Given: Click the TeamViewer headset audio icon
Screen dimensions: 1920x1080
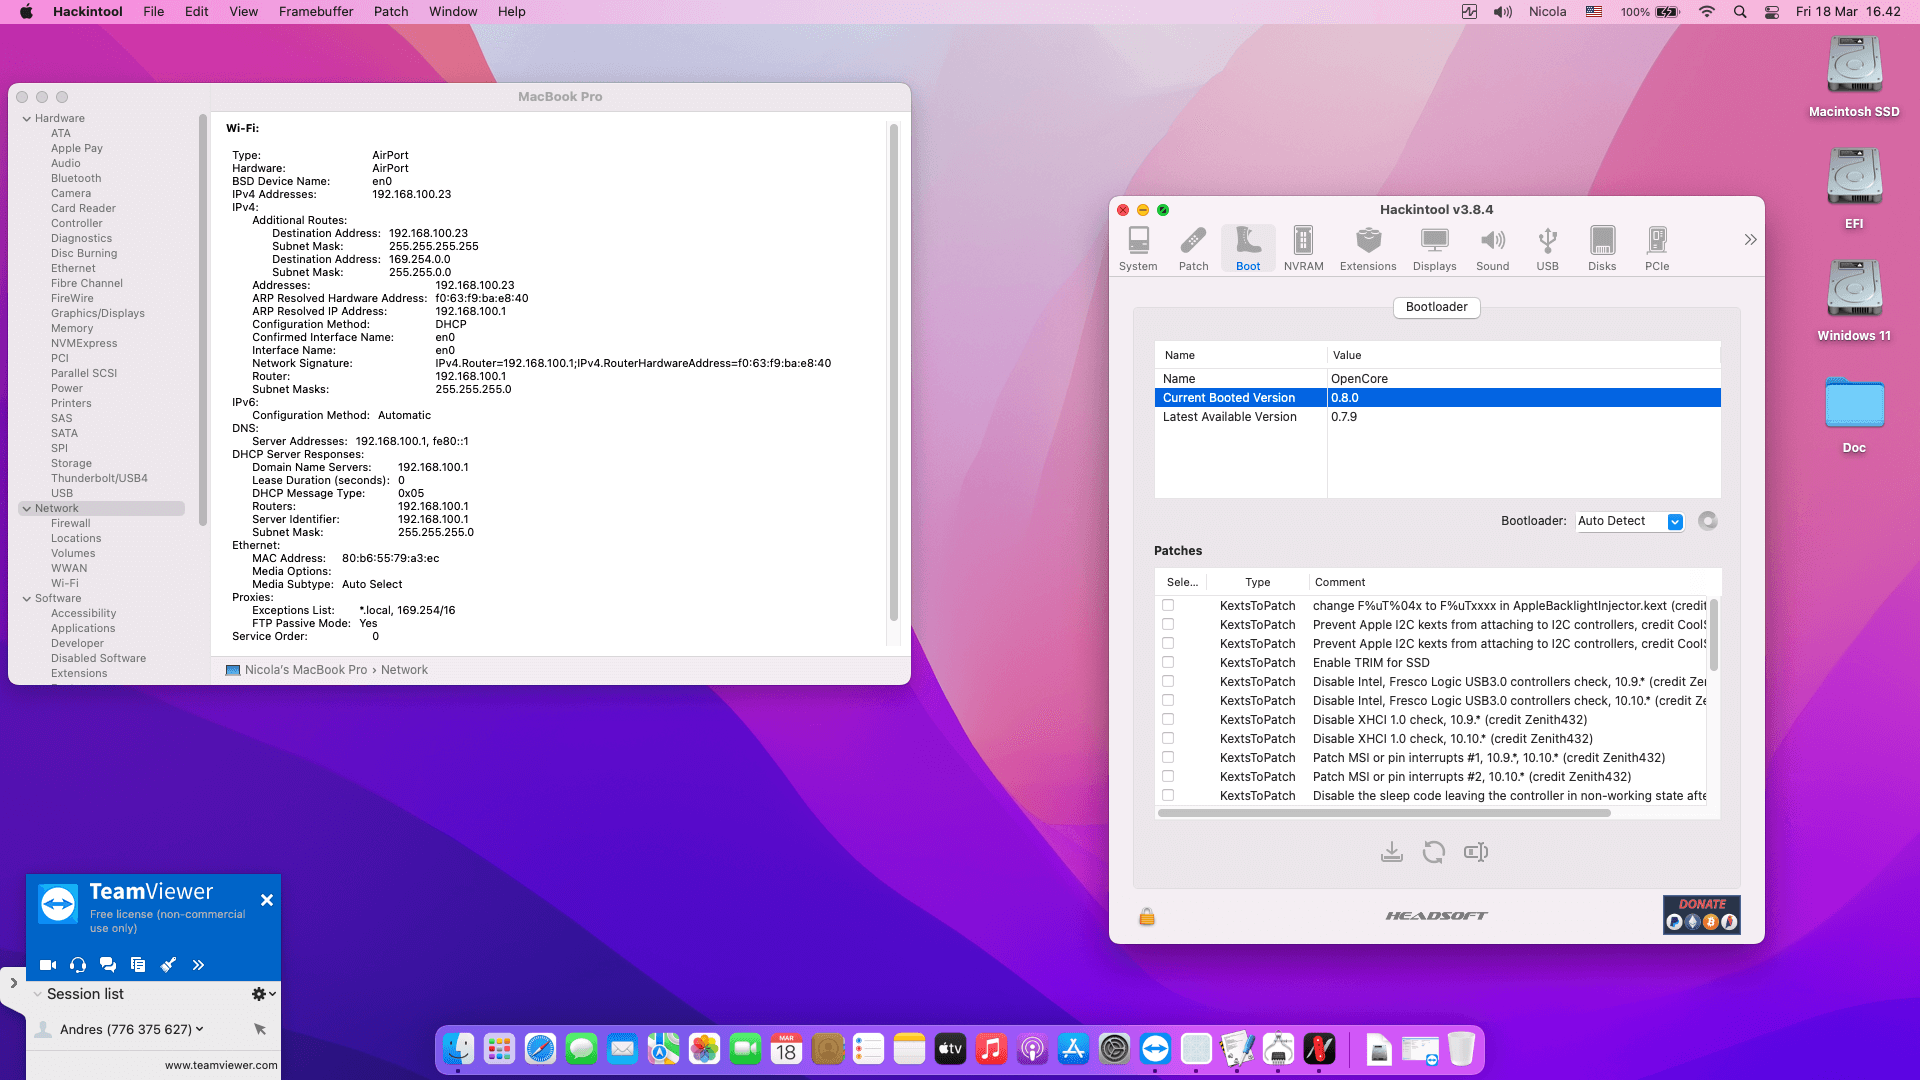Looking at the screenshot, I should click(78, 965).
